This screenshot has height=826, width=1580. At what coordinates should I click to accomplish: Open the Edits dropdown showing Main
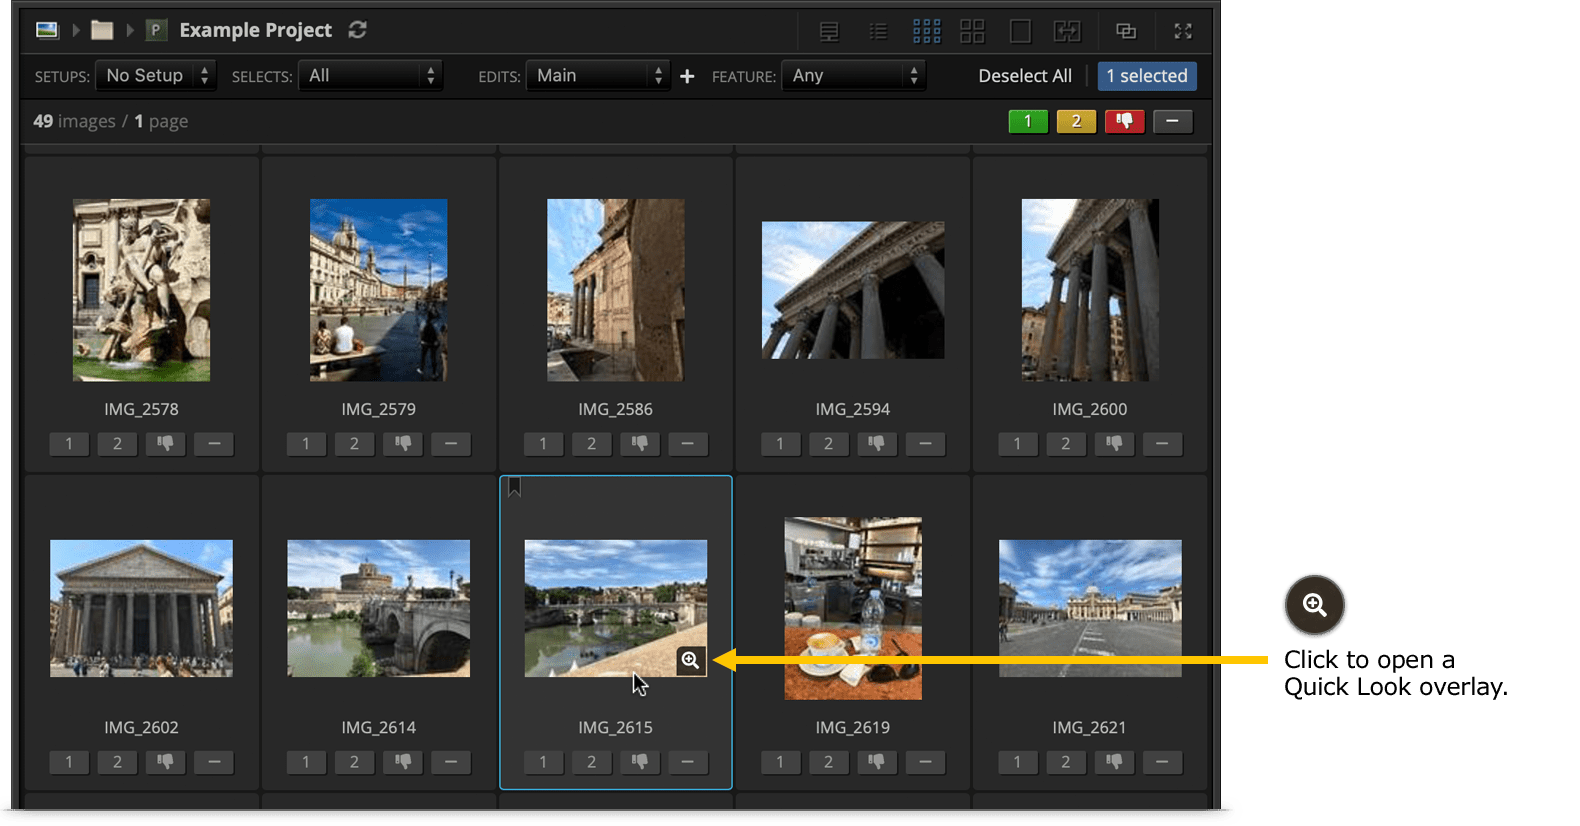597,76
